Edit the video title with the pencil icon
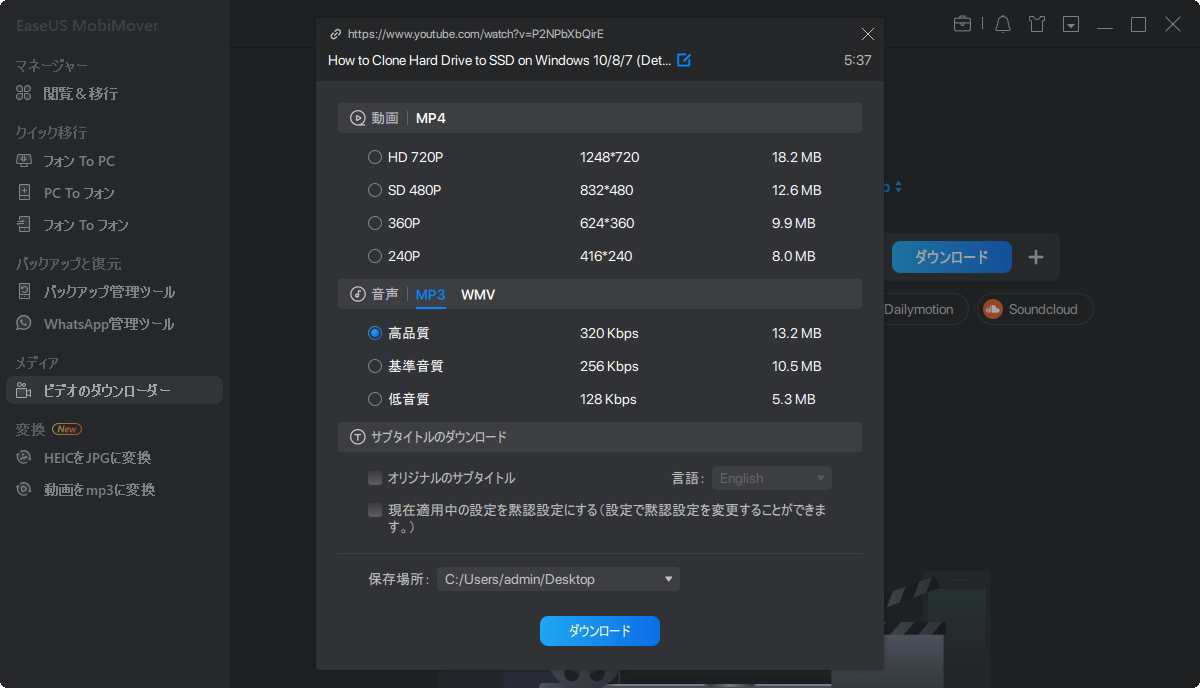This screenshot has height=688, width=1200. point(684,60)
